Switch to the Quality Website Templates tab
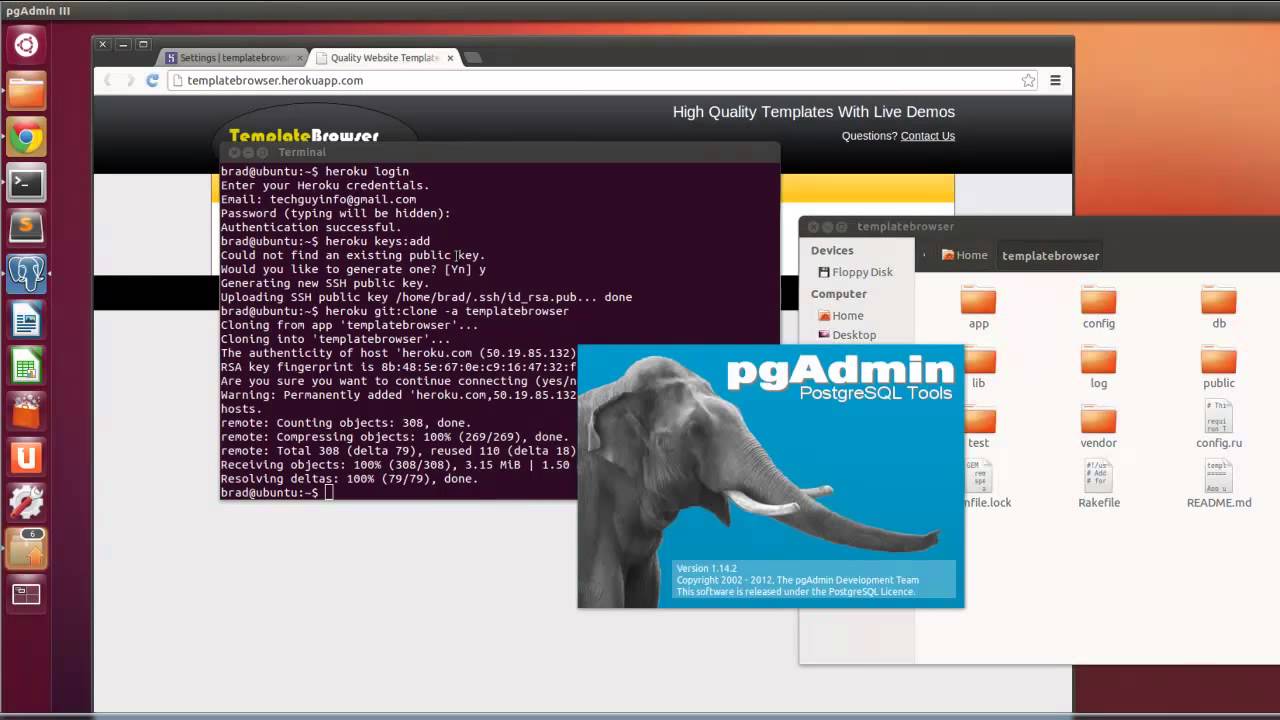This screenshot has height=720, width=1280. [384, 58]
